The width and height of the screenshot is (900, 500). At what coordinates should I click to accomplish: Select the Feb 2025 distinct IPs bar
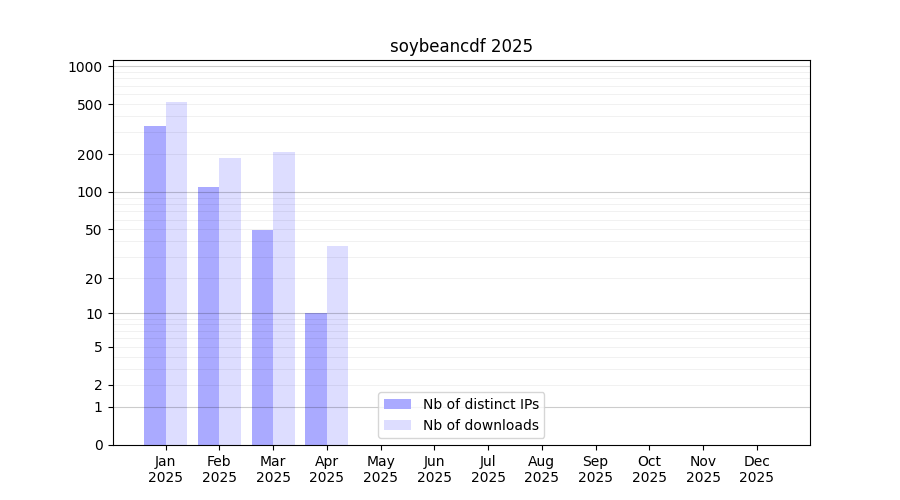click(x=208, y=316)
